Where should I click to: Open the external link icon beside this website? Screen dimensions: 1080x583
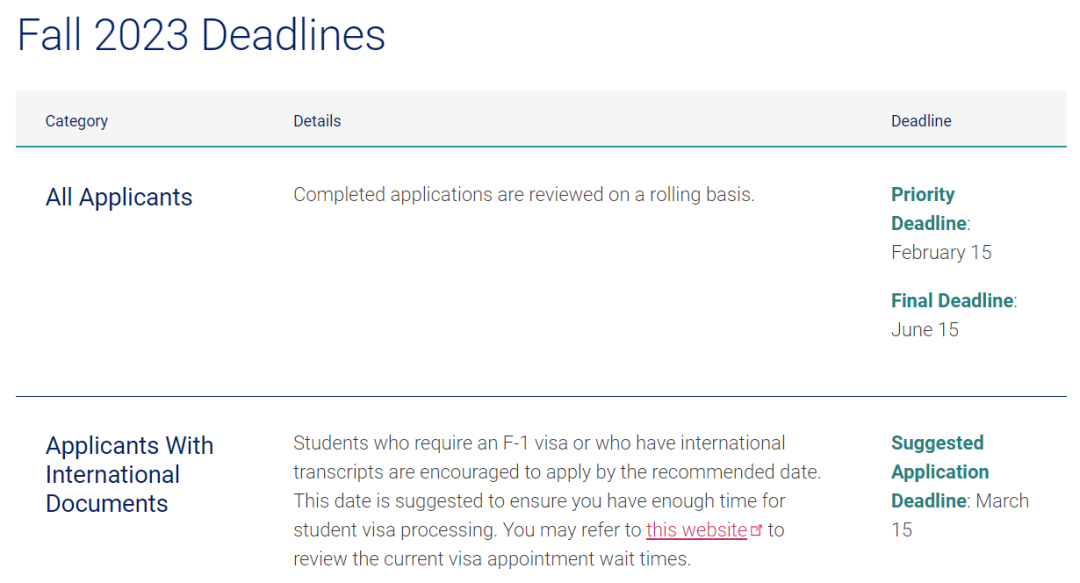click(x=756, y=531)
